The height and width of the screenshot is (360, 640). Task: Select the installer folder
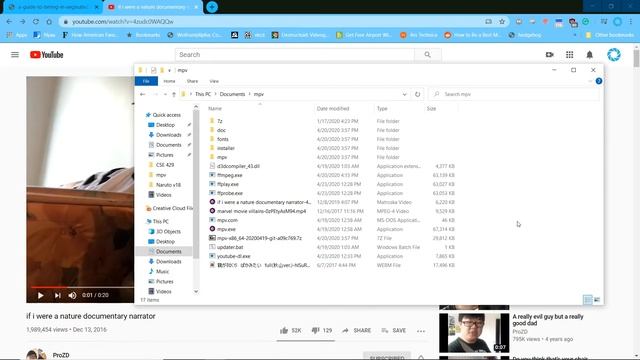click(x=226, y=148)
